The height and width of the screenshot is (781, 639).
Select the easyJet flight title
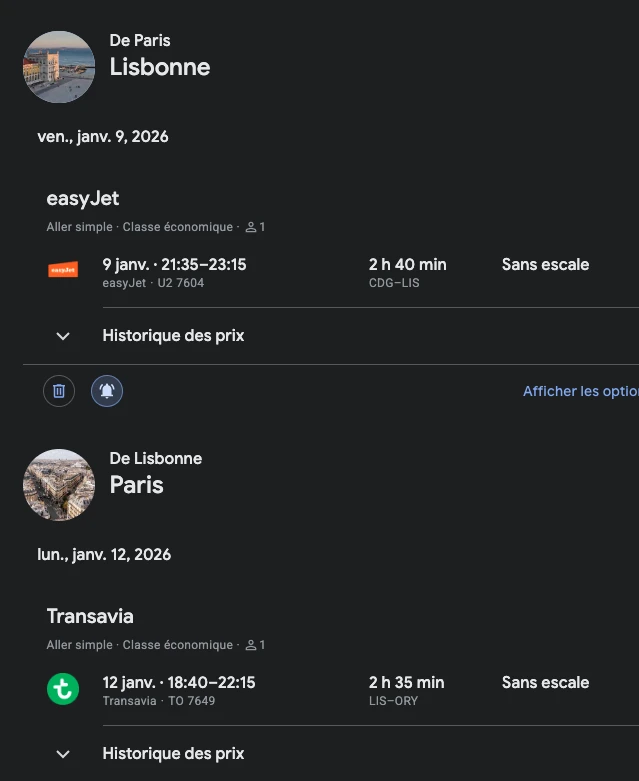point(83,198)
